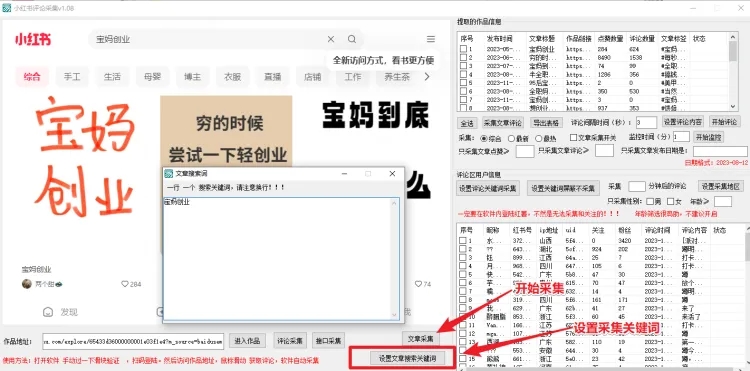Check the 山西 commenter row checkbox
The image size is (750, 371).
[x=463, y=241]
